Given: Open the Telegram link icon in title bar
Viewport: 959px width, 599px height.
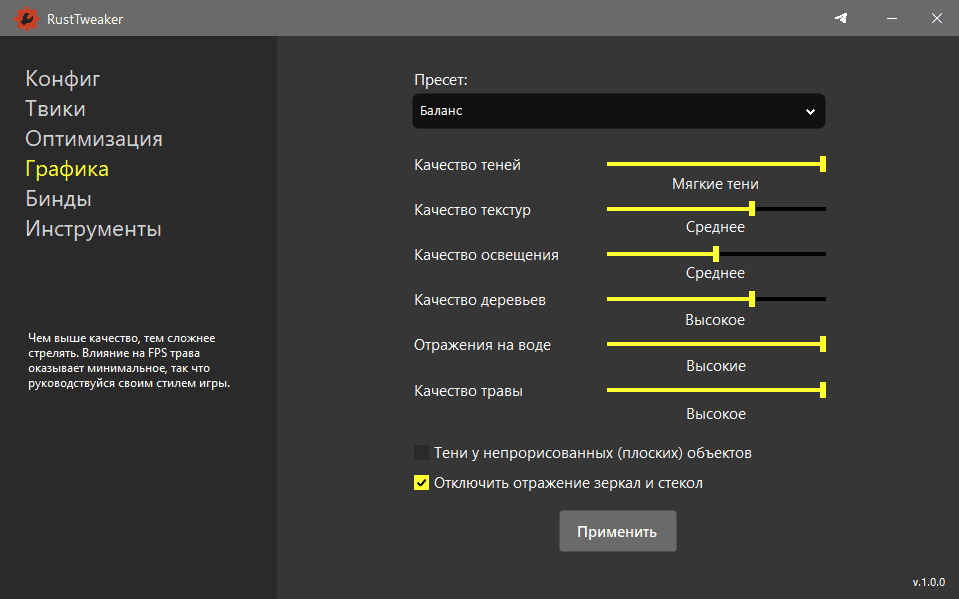Looking at the screenshot, I should [x=841, y=18].
